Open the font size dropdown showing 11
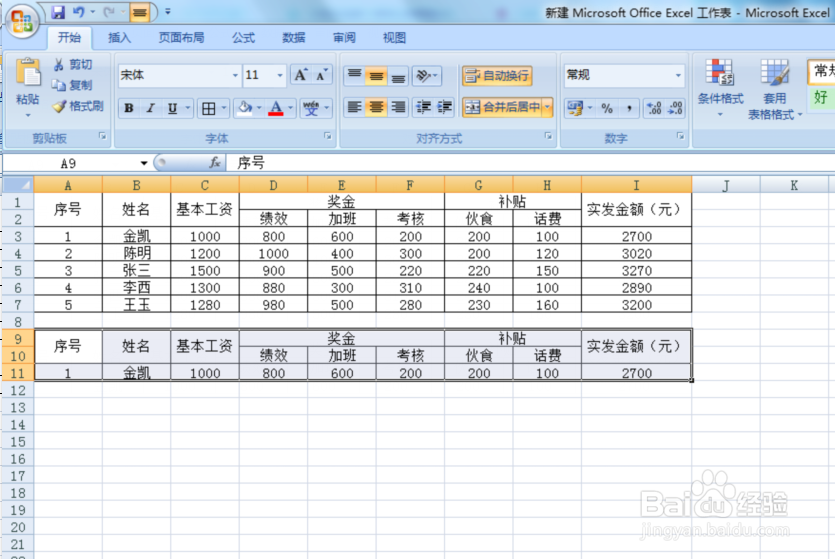The image size is (835, 559). 280,76
